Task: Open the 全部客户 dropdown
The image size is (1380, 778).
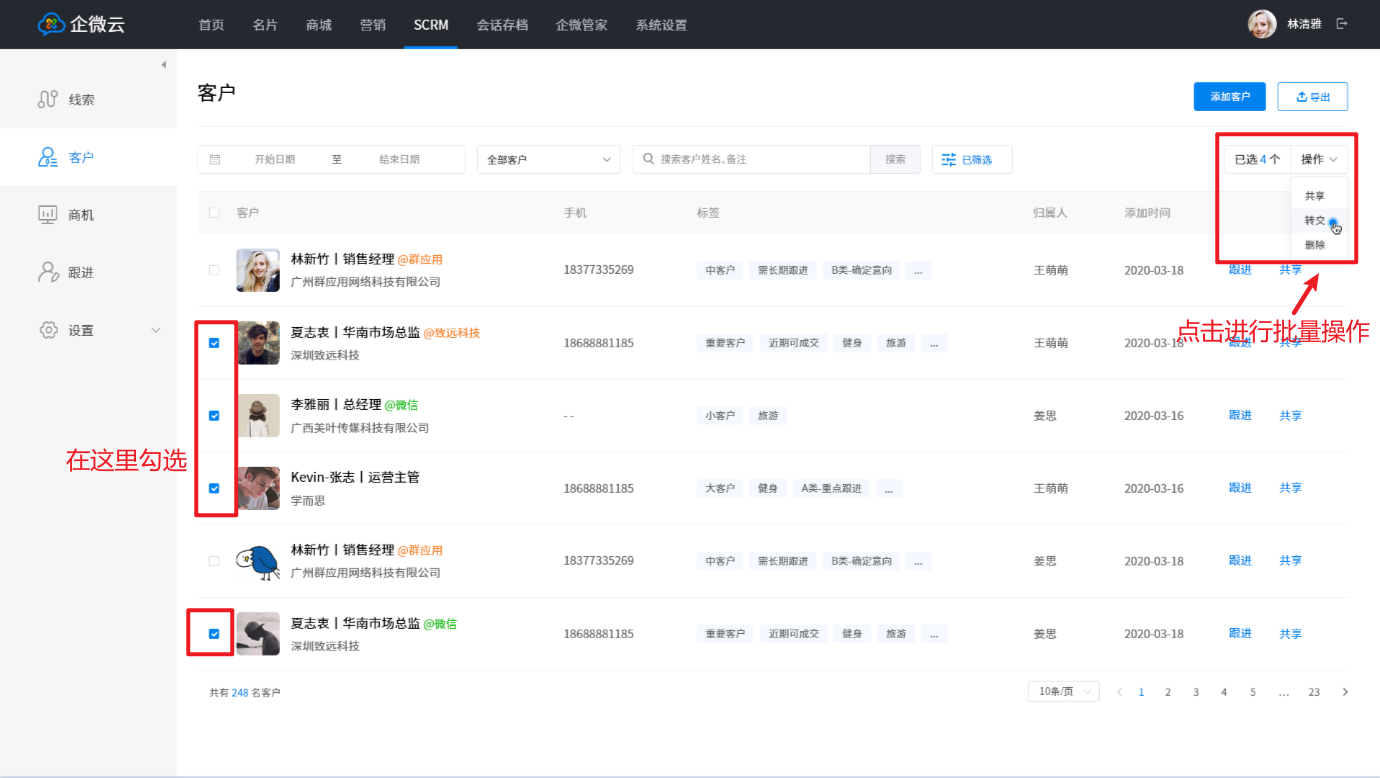Action: (548, 159)
